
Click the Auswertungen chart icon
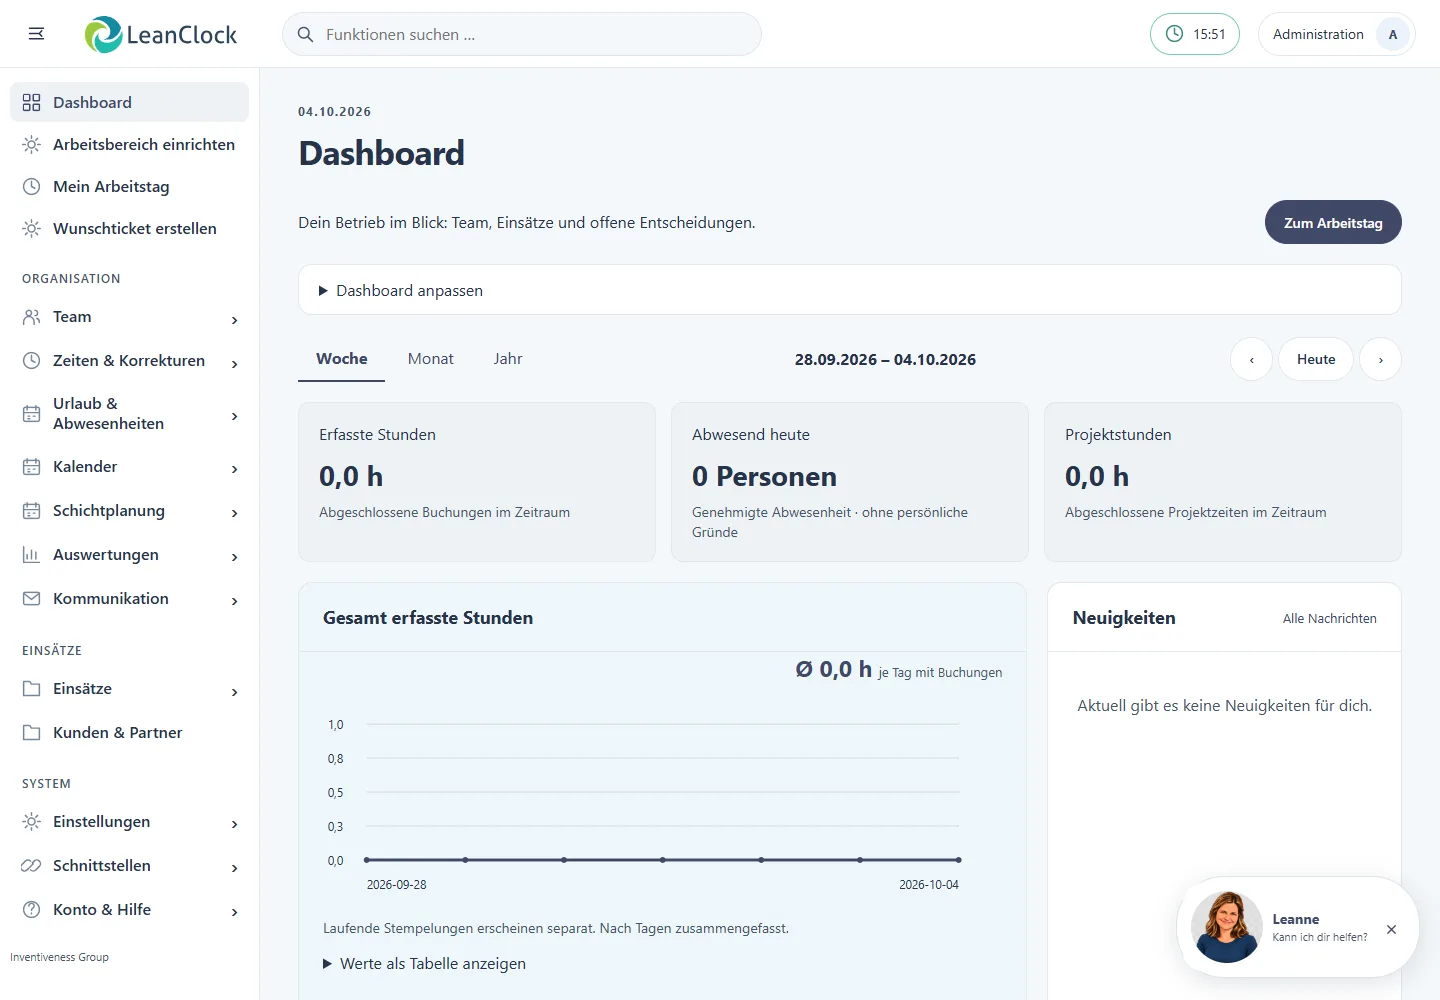[x=32, y=555]
